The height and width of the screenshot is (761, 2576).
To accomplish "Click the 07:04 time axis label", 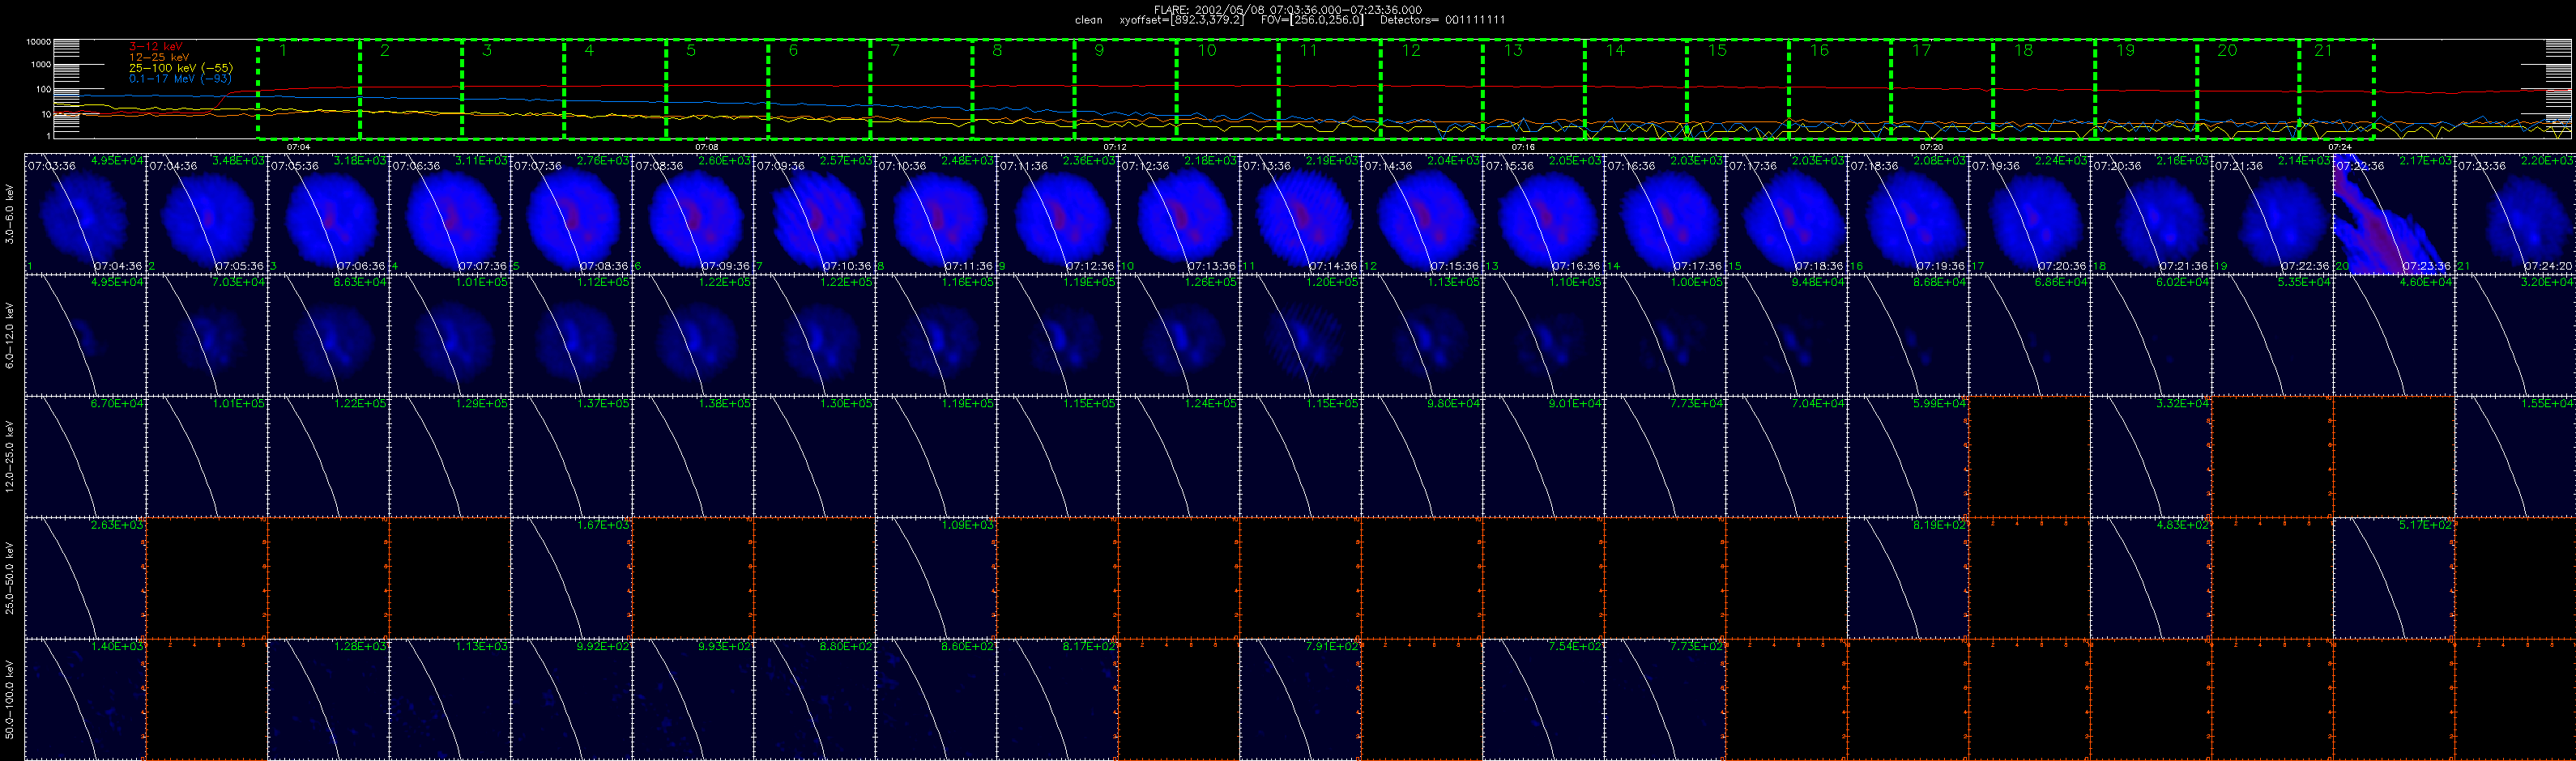I will (x=299, y=147).
